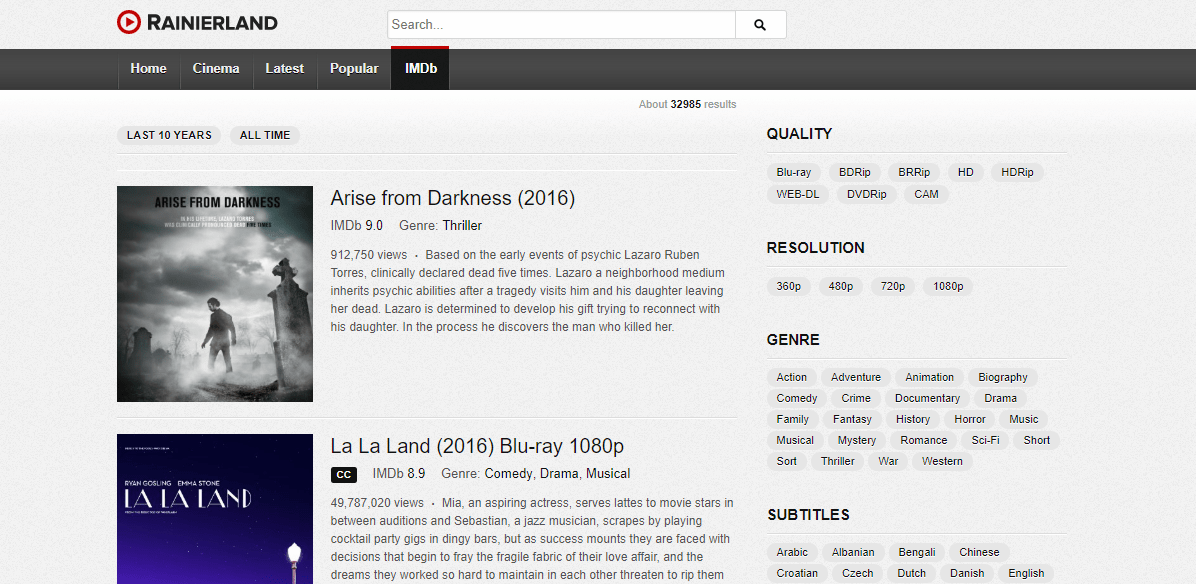Image resolution: width=1196 pixels, height=584 pixels.
Task: Click the Thriller genre link under Arise from Darkness
Action: click(x=462, y=226)
